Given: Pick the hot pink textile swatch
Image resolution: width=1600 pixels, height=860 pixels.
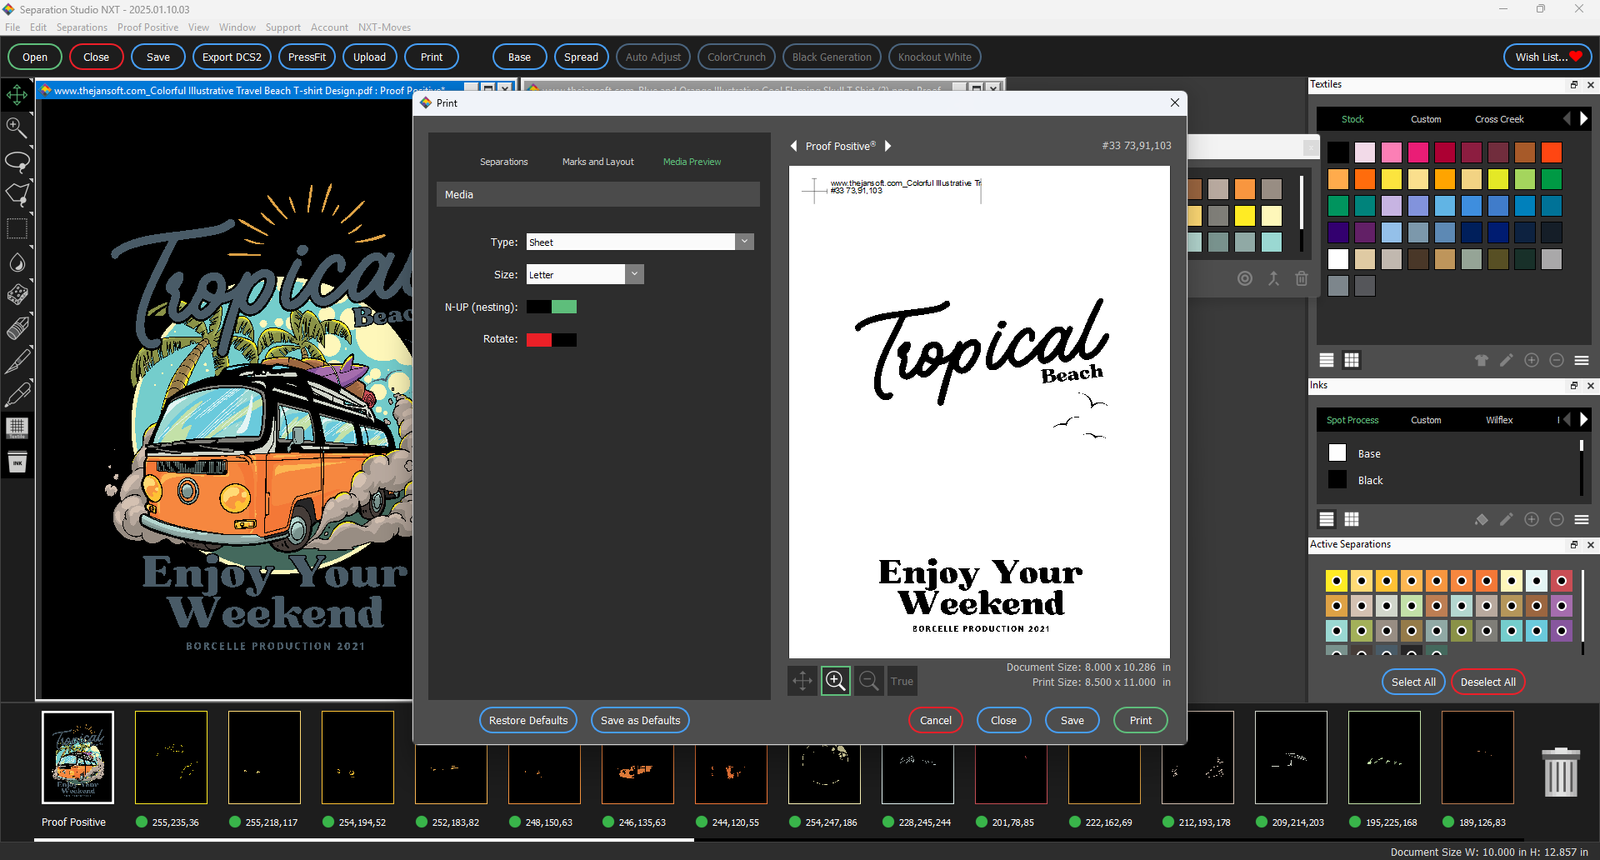Looking at the screenshot, I should tap(1418, 152).
